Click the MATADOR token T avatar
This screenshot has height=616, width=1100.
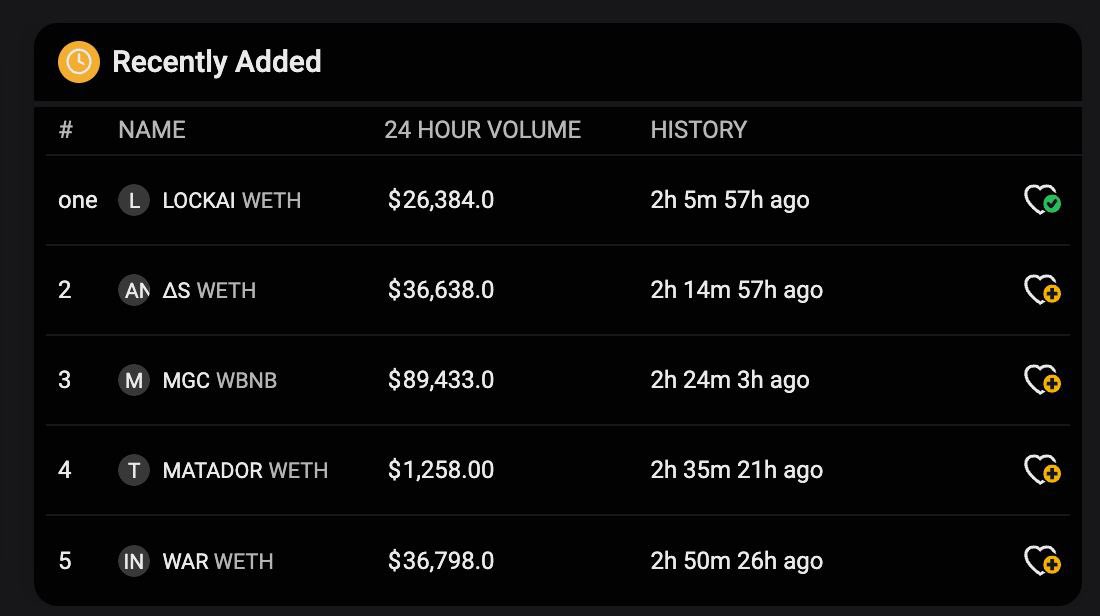click(134, 469)
